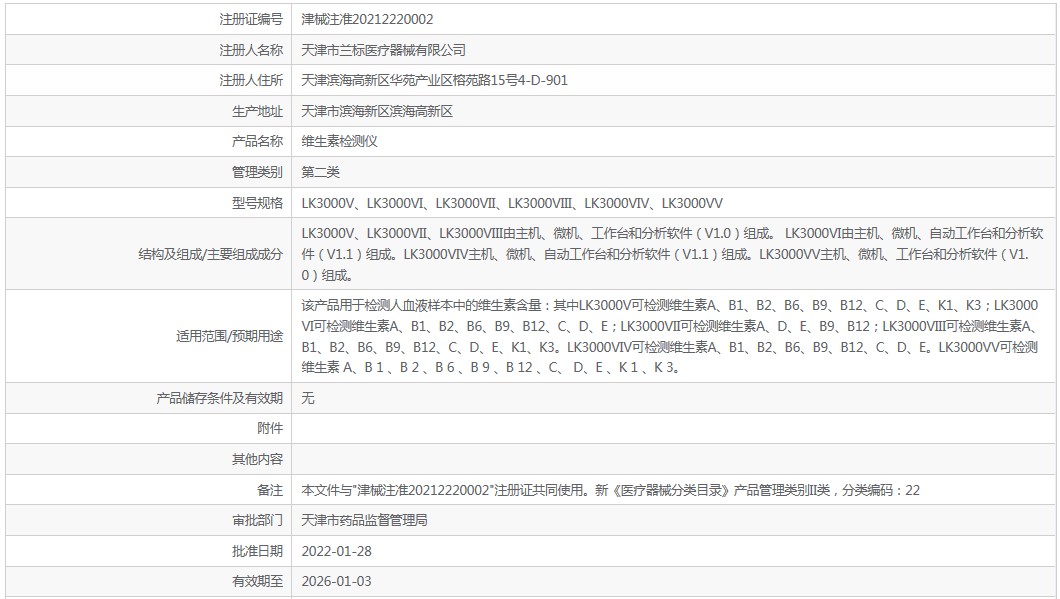Select the 管理类别 label
Viewport: 1060px width, 599px height.
258,172
